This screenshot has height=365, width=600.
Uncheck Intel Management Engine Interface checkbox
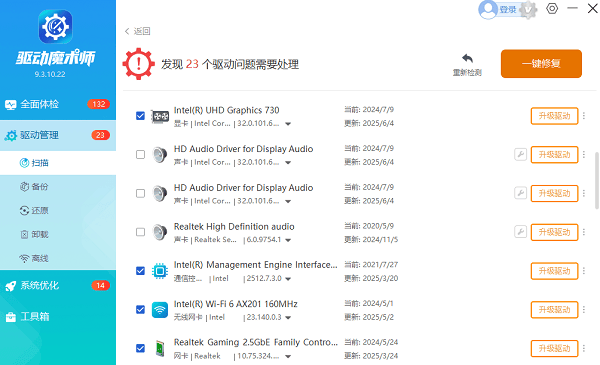point(140,271)
